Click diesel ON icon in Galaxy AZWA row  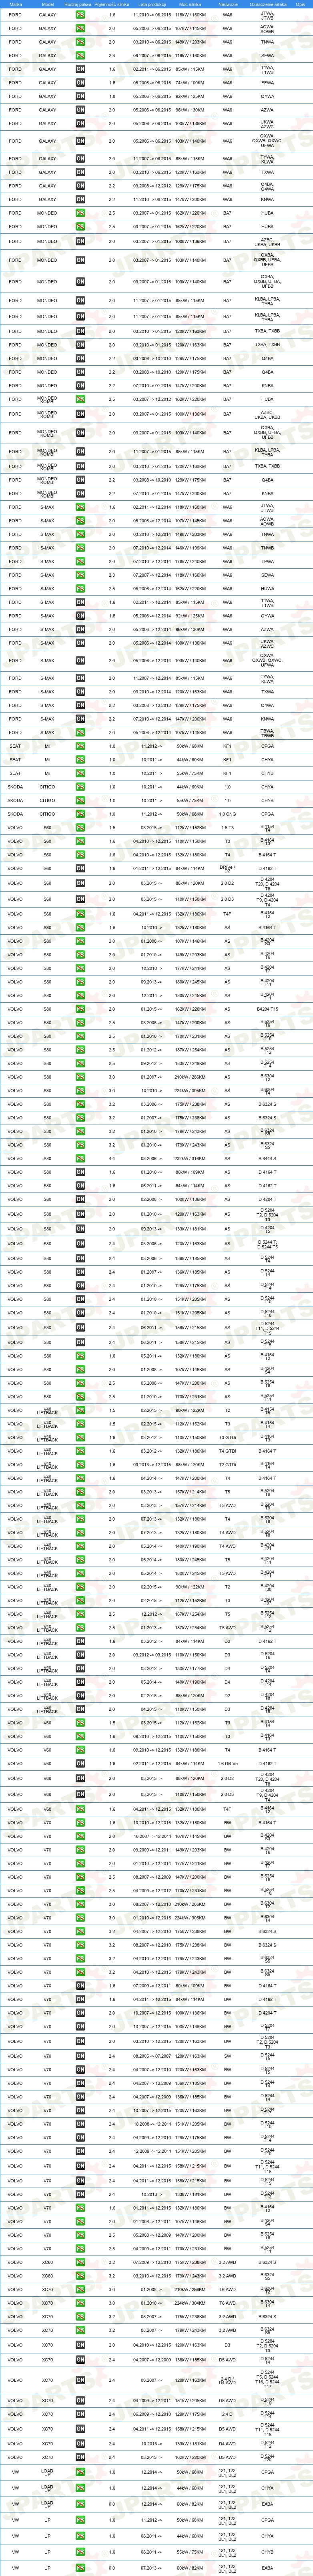(81, 110)
